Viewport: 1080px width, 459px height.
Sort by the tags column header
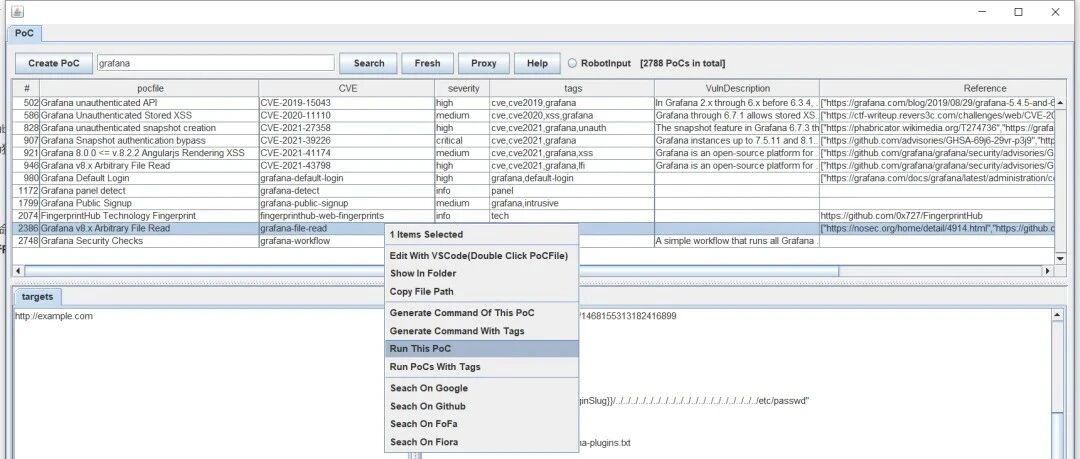[x=572, y=88]
